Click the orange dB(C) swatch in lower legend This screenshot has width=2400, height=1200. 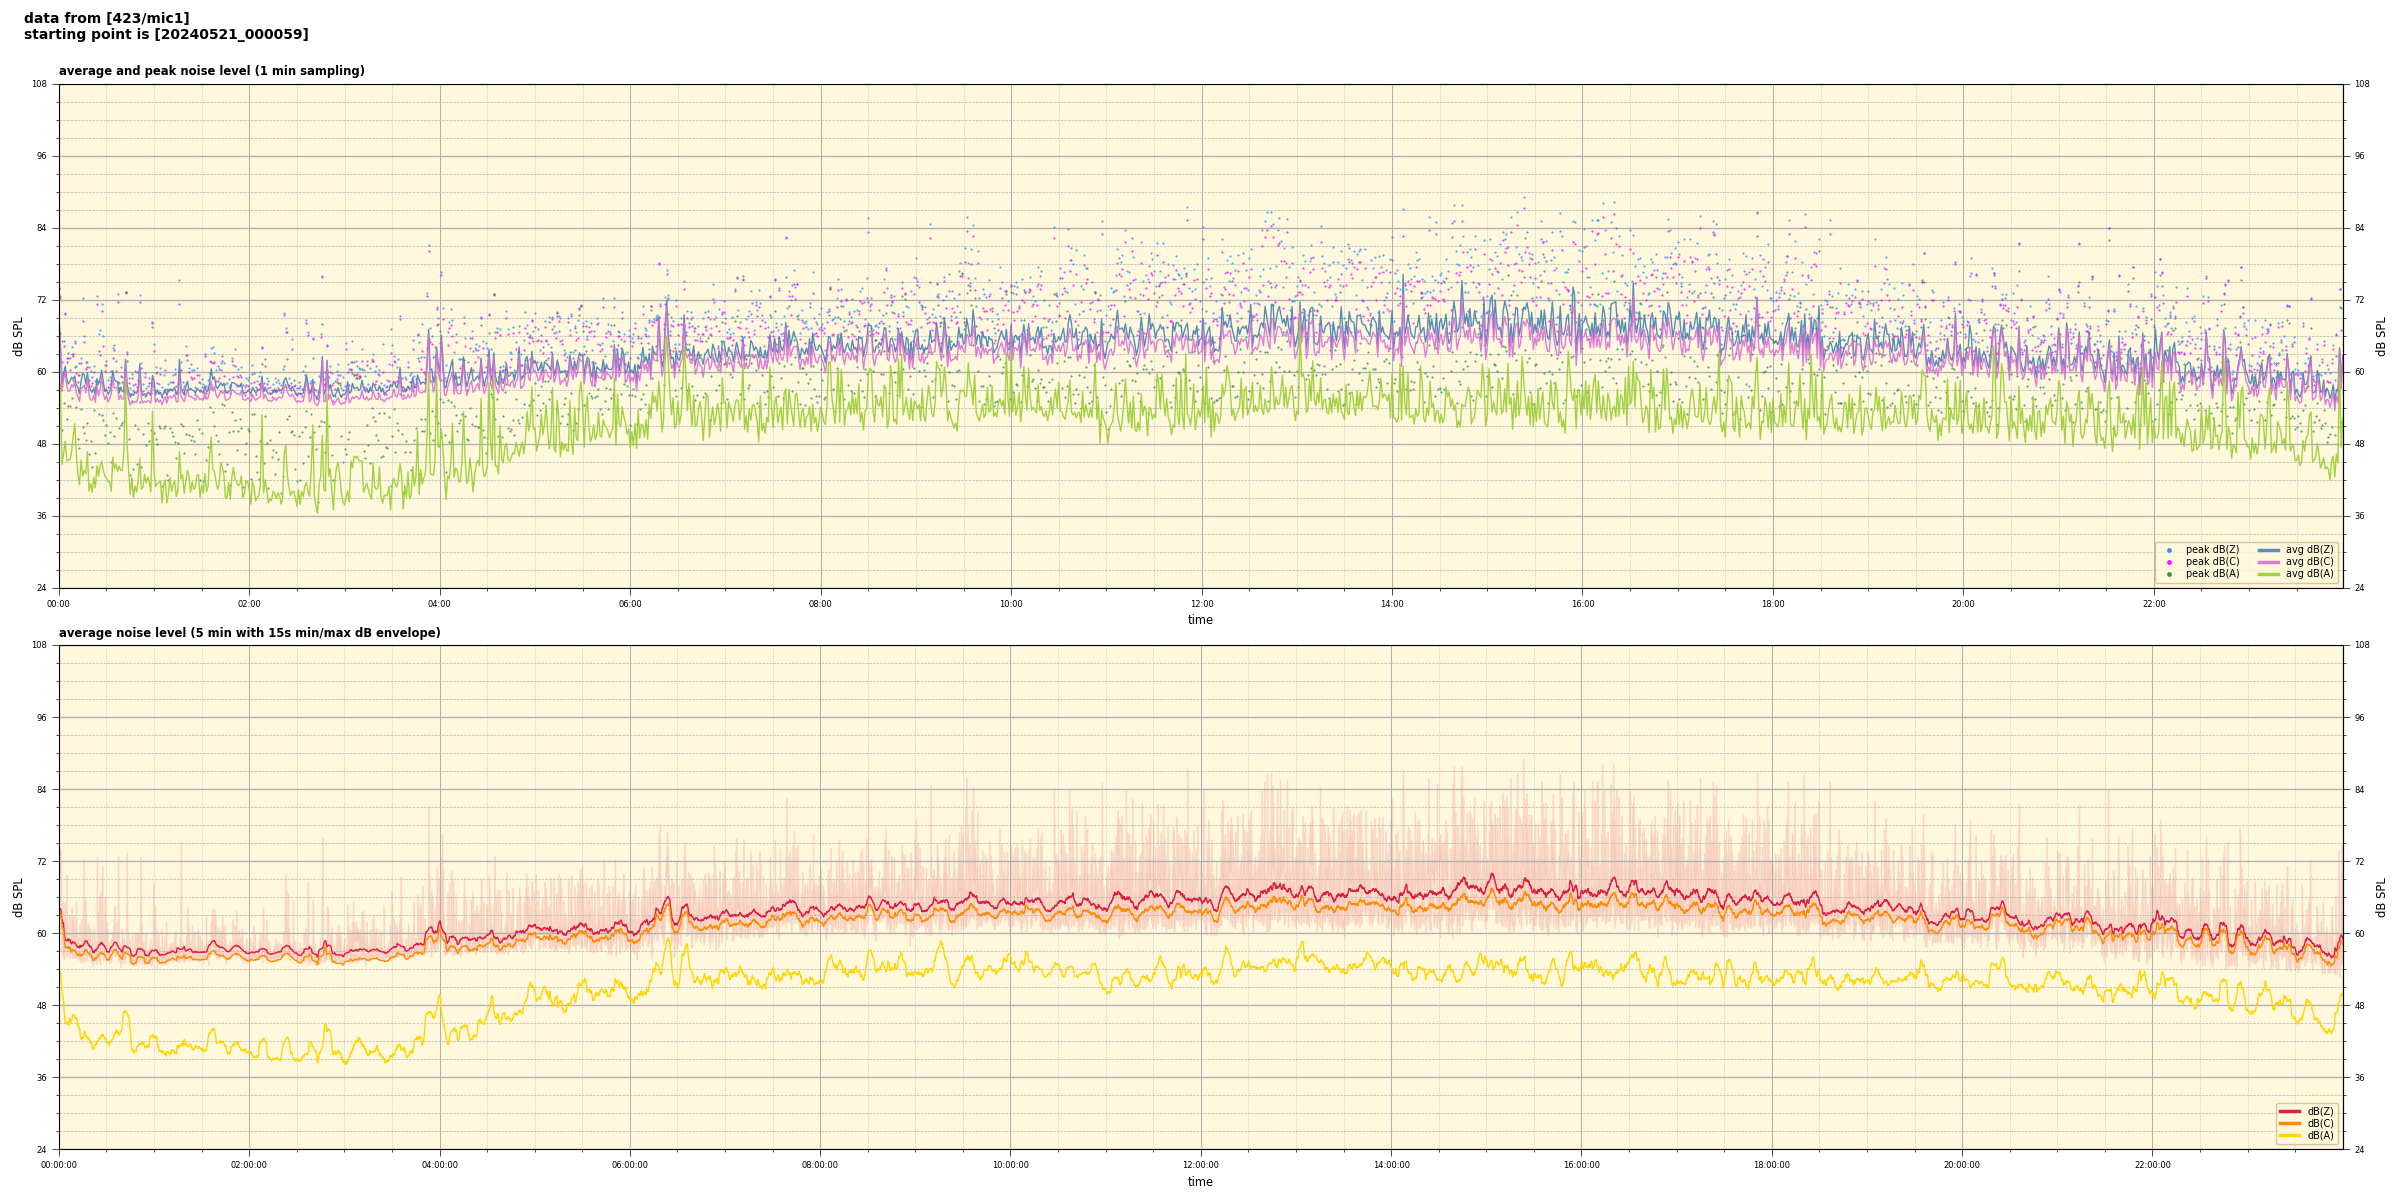point(2290,1123)
